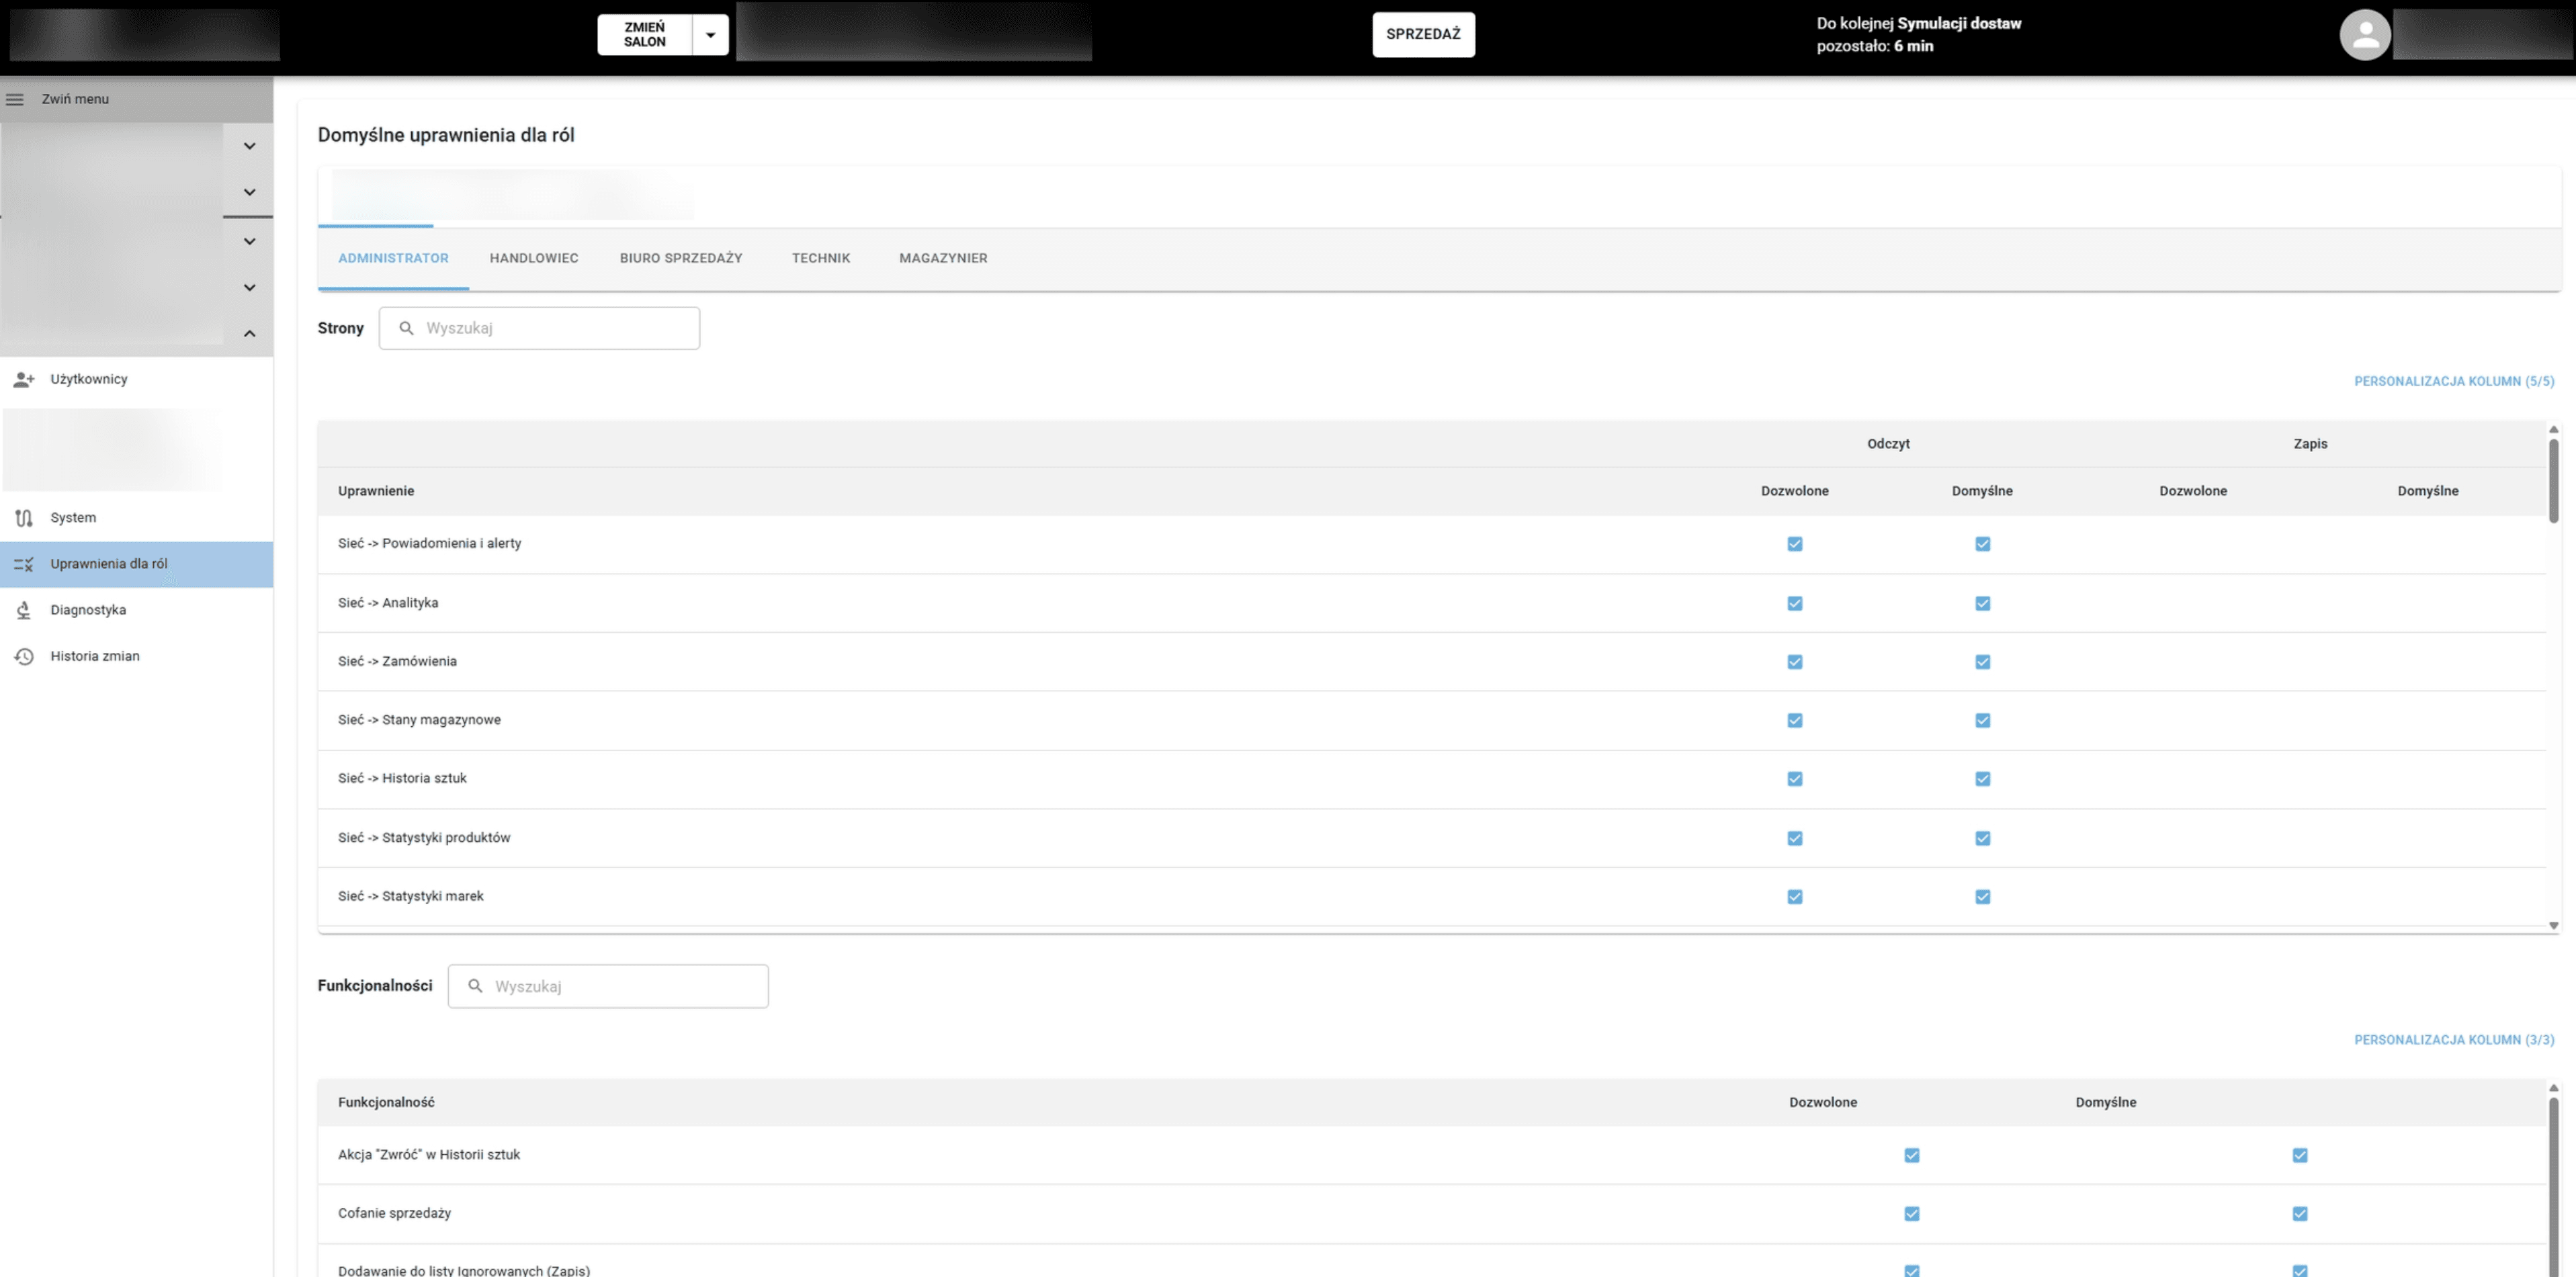
Task: Expand the fourth sidebar menu chevron
Action: coord(249,287)
